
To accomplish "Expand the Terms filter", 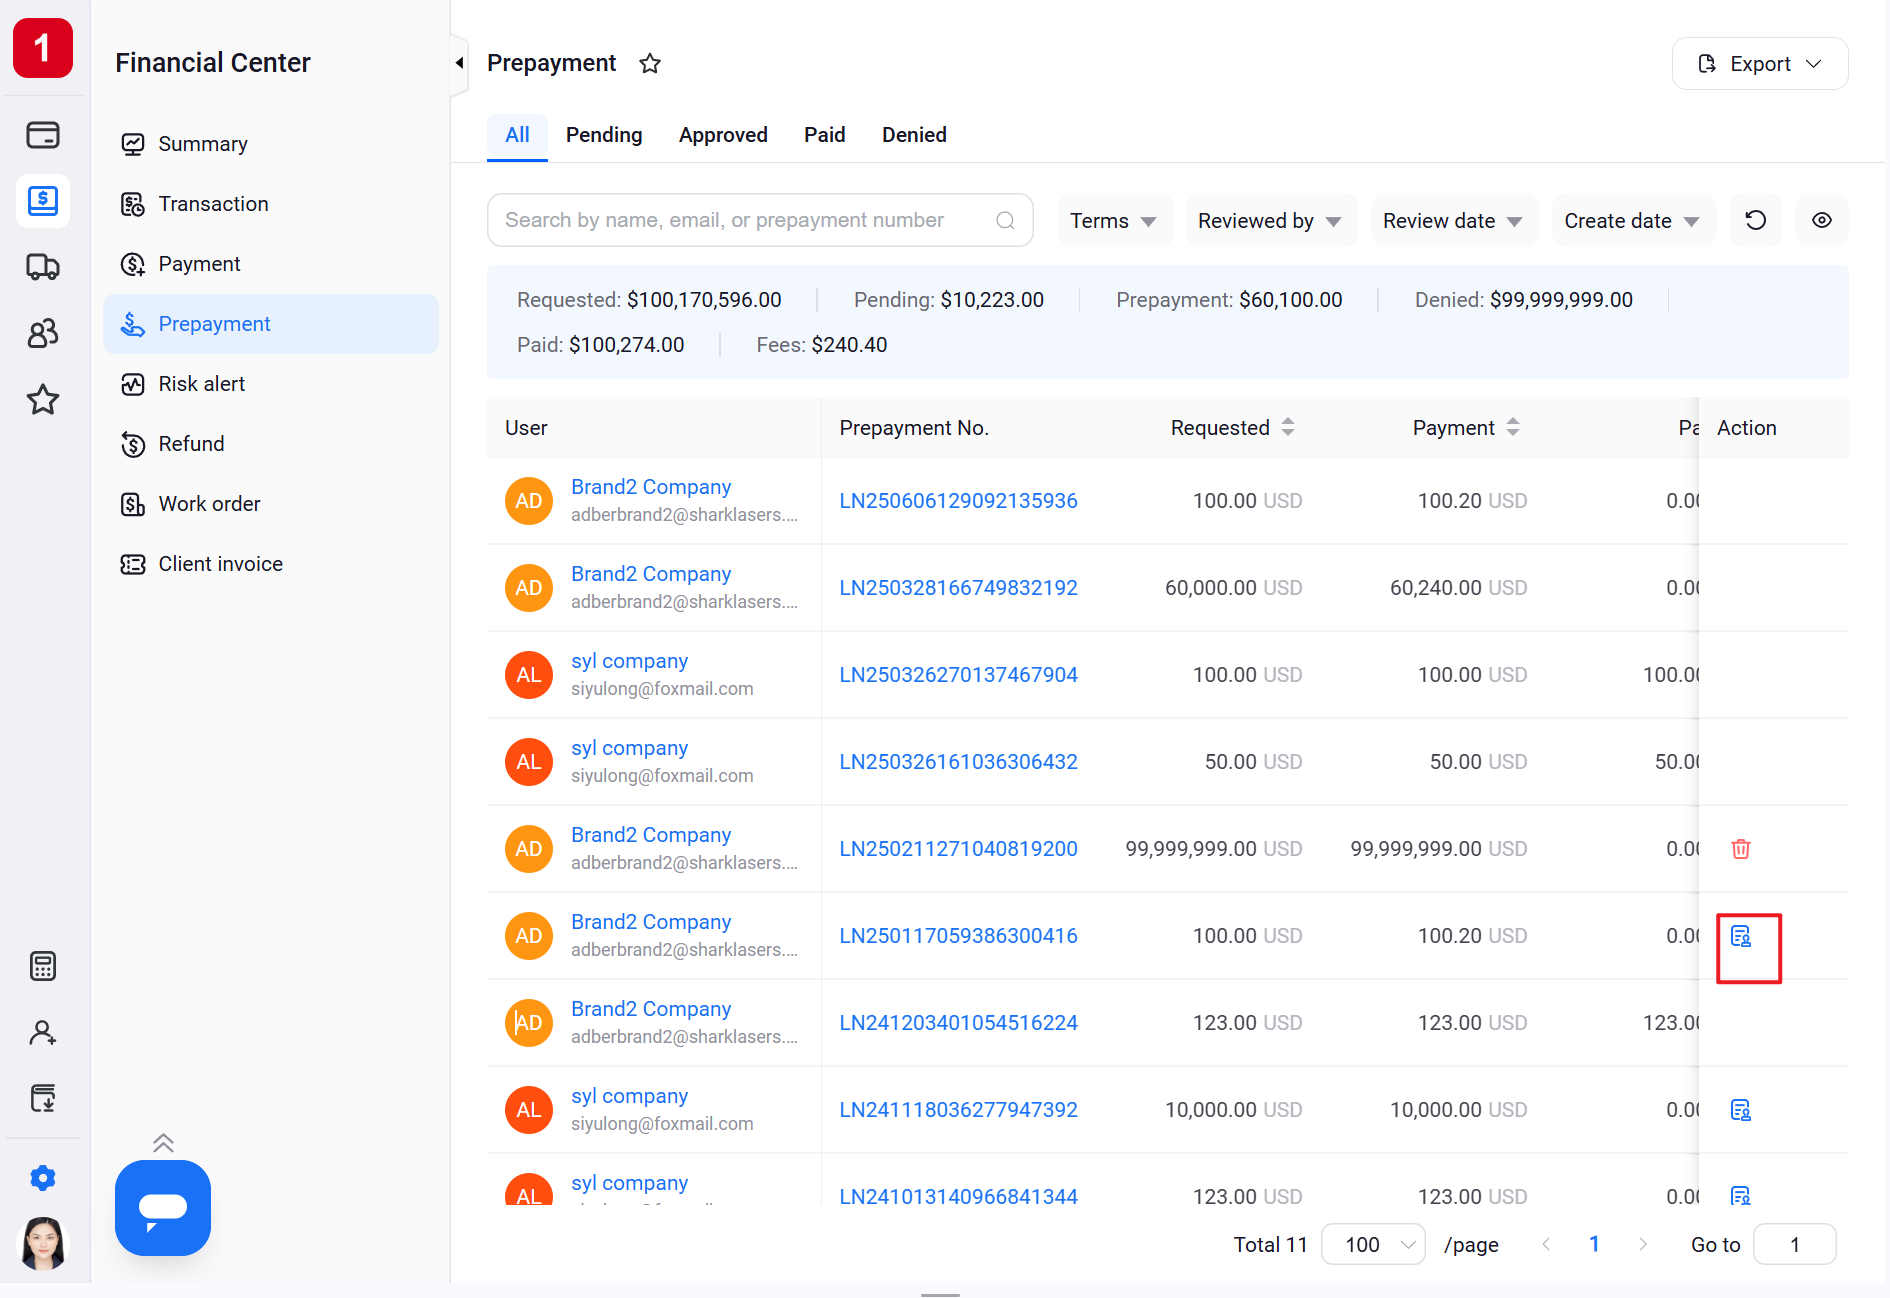I will click(1115, 220).
